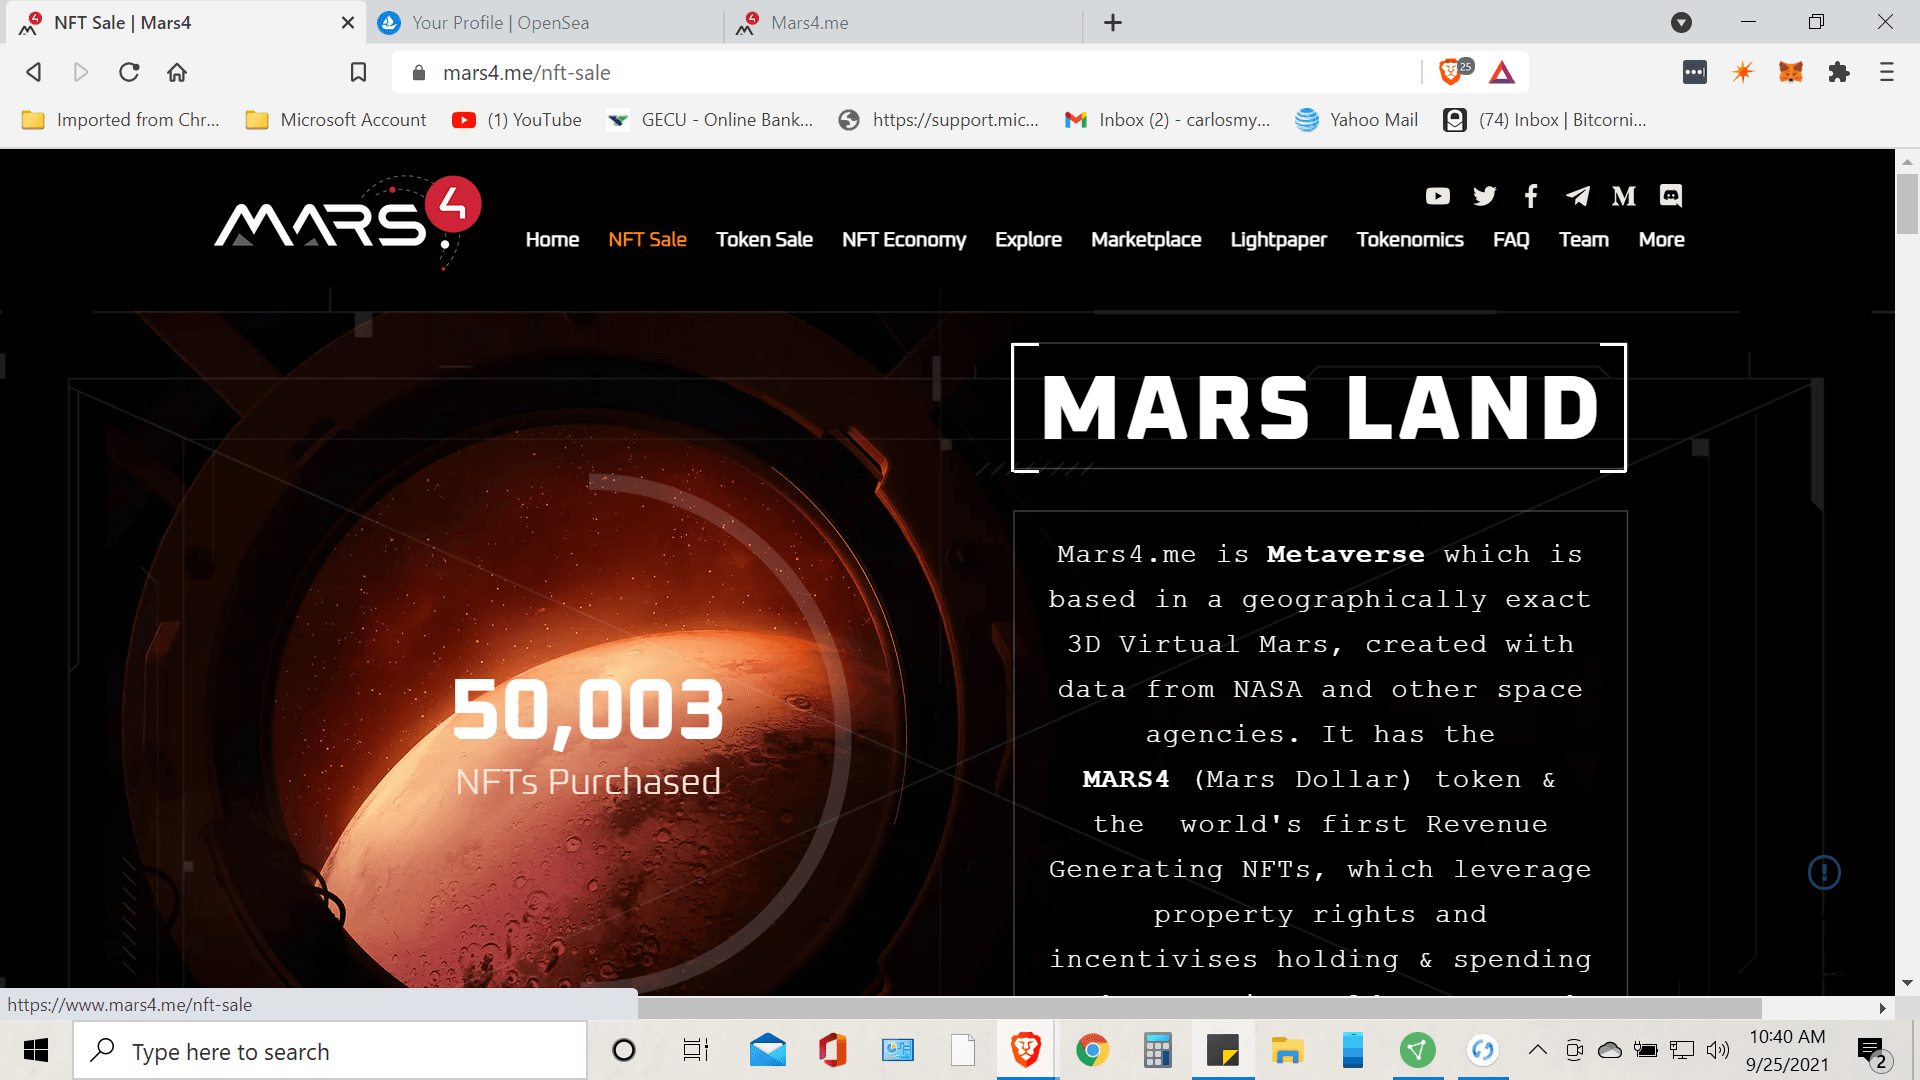Open the Brave main hamburger menu
The width and height of the screenshot is (1920, 1080).
pyautogui.click(x=1886, y=72)
